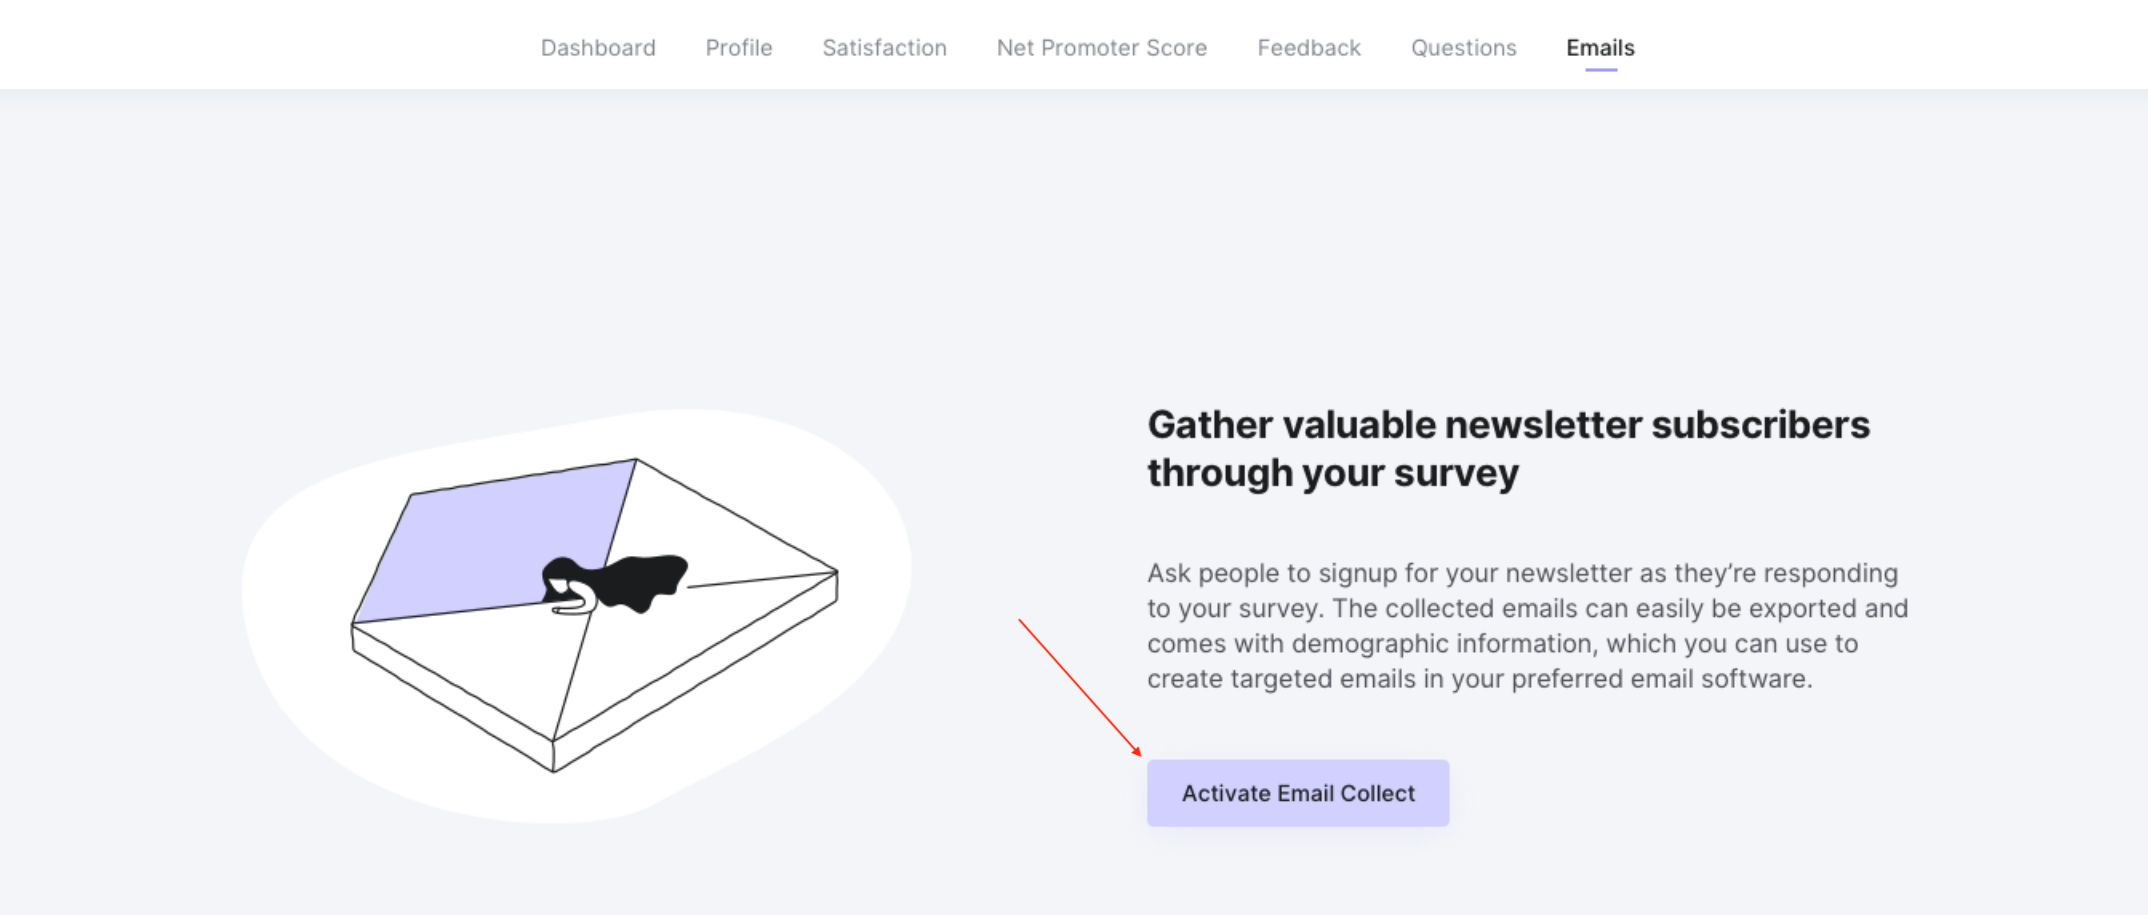Open the Dashboard tab
Screen dimensions: 2148x915
click(598, 47)
